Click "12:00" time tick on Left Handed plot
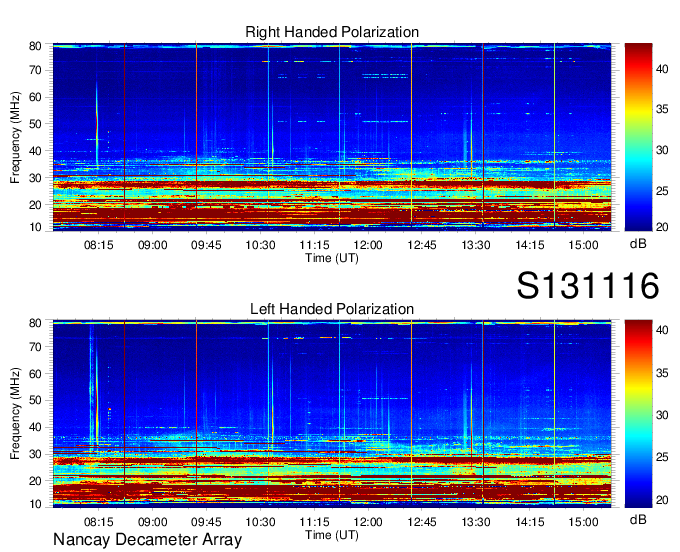 (368, 521)
